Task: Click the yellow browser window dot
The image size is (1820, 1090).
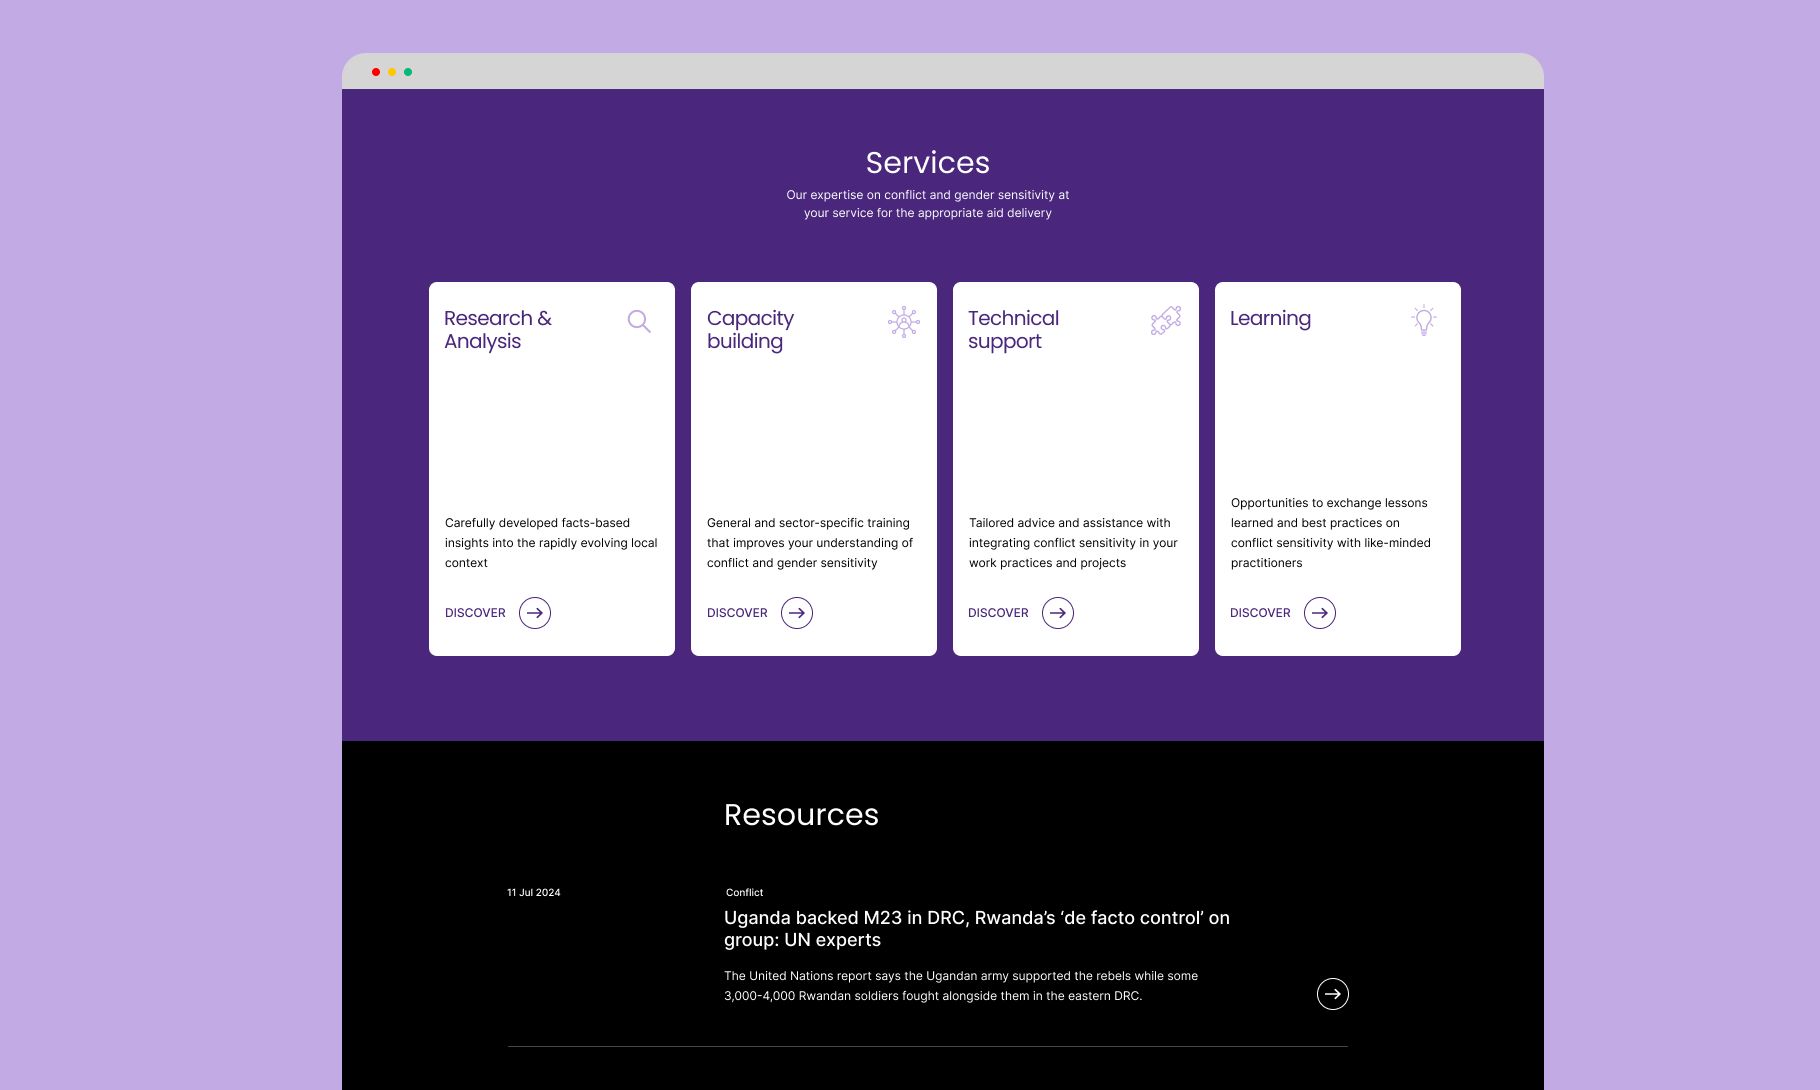Action: pyautogui.click(x=391, y=71)
